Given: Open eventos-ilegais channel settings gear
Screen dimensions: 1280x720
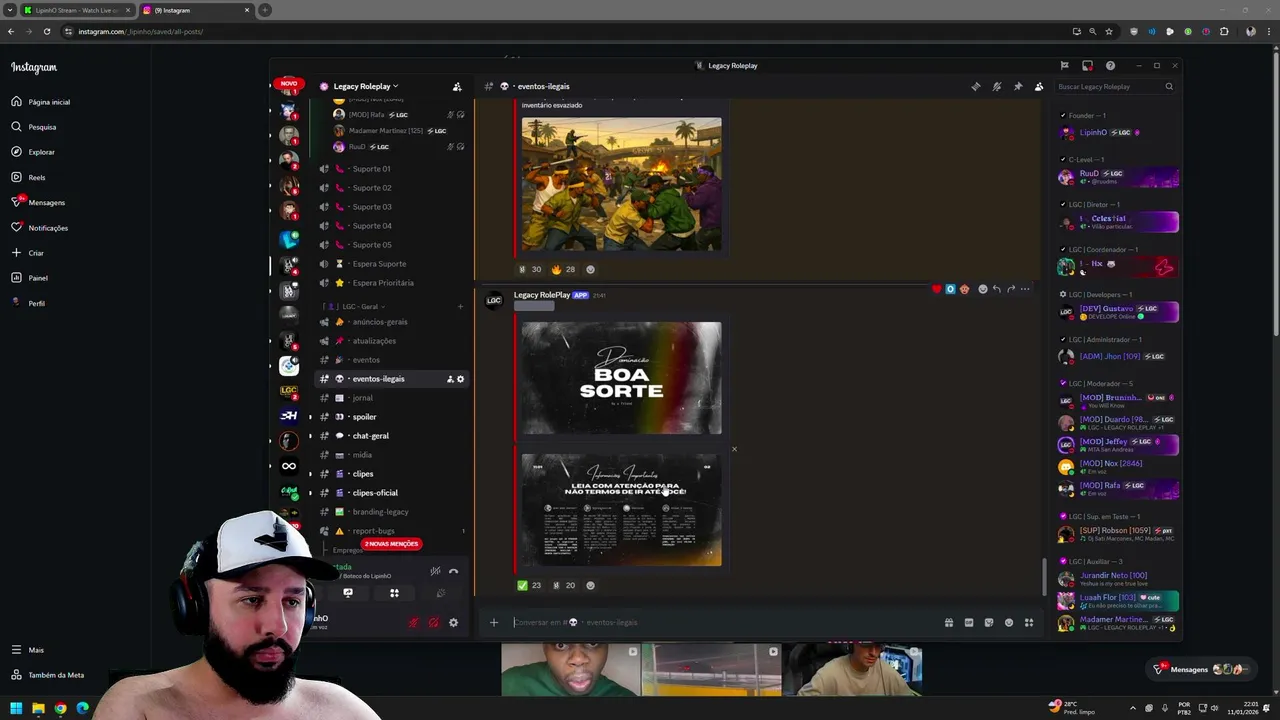Looking at the screenshot, I should [460, 379].
